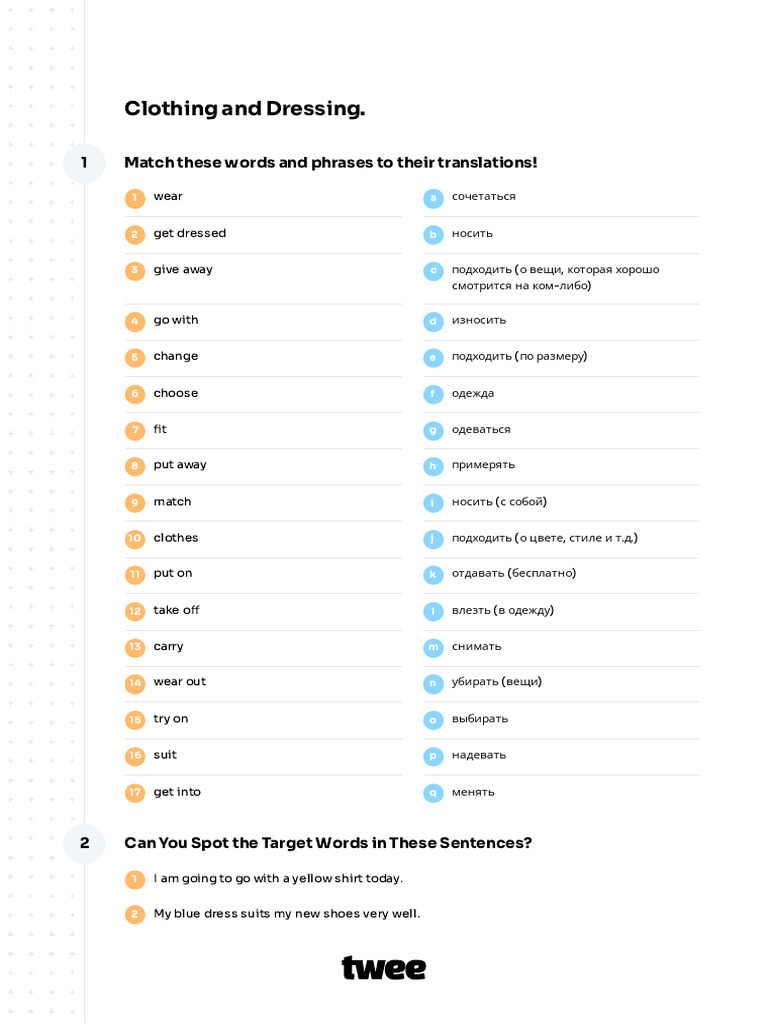Viewport: 768px width, 1024px height.
Task: Select the phrase 'wear out'
Action: (180, 682)
